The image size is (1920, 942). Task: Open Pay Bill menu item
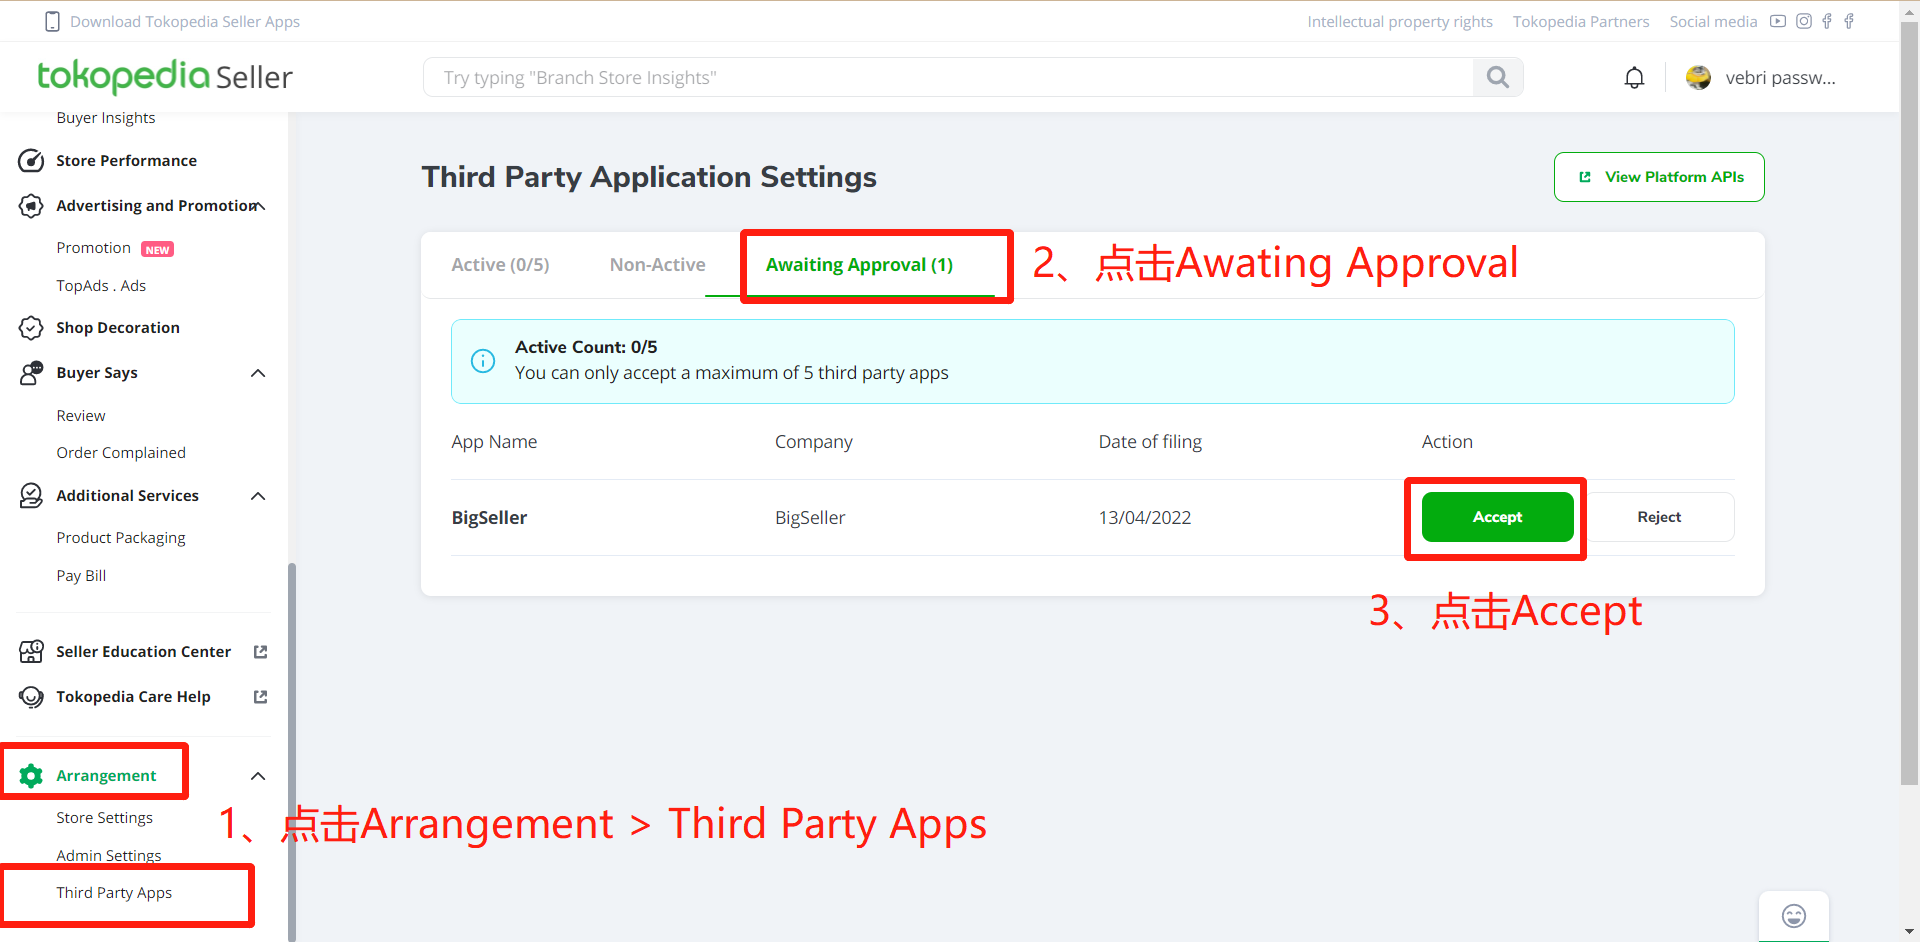coord(81,576)
